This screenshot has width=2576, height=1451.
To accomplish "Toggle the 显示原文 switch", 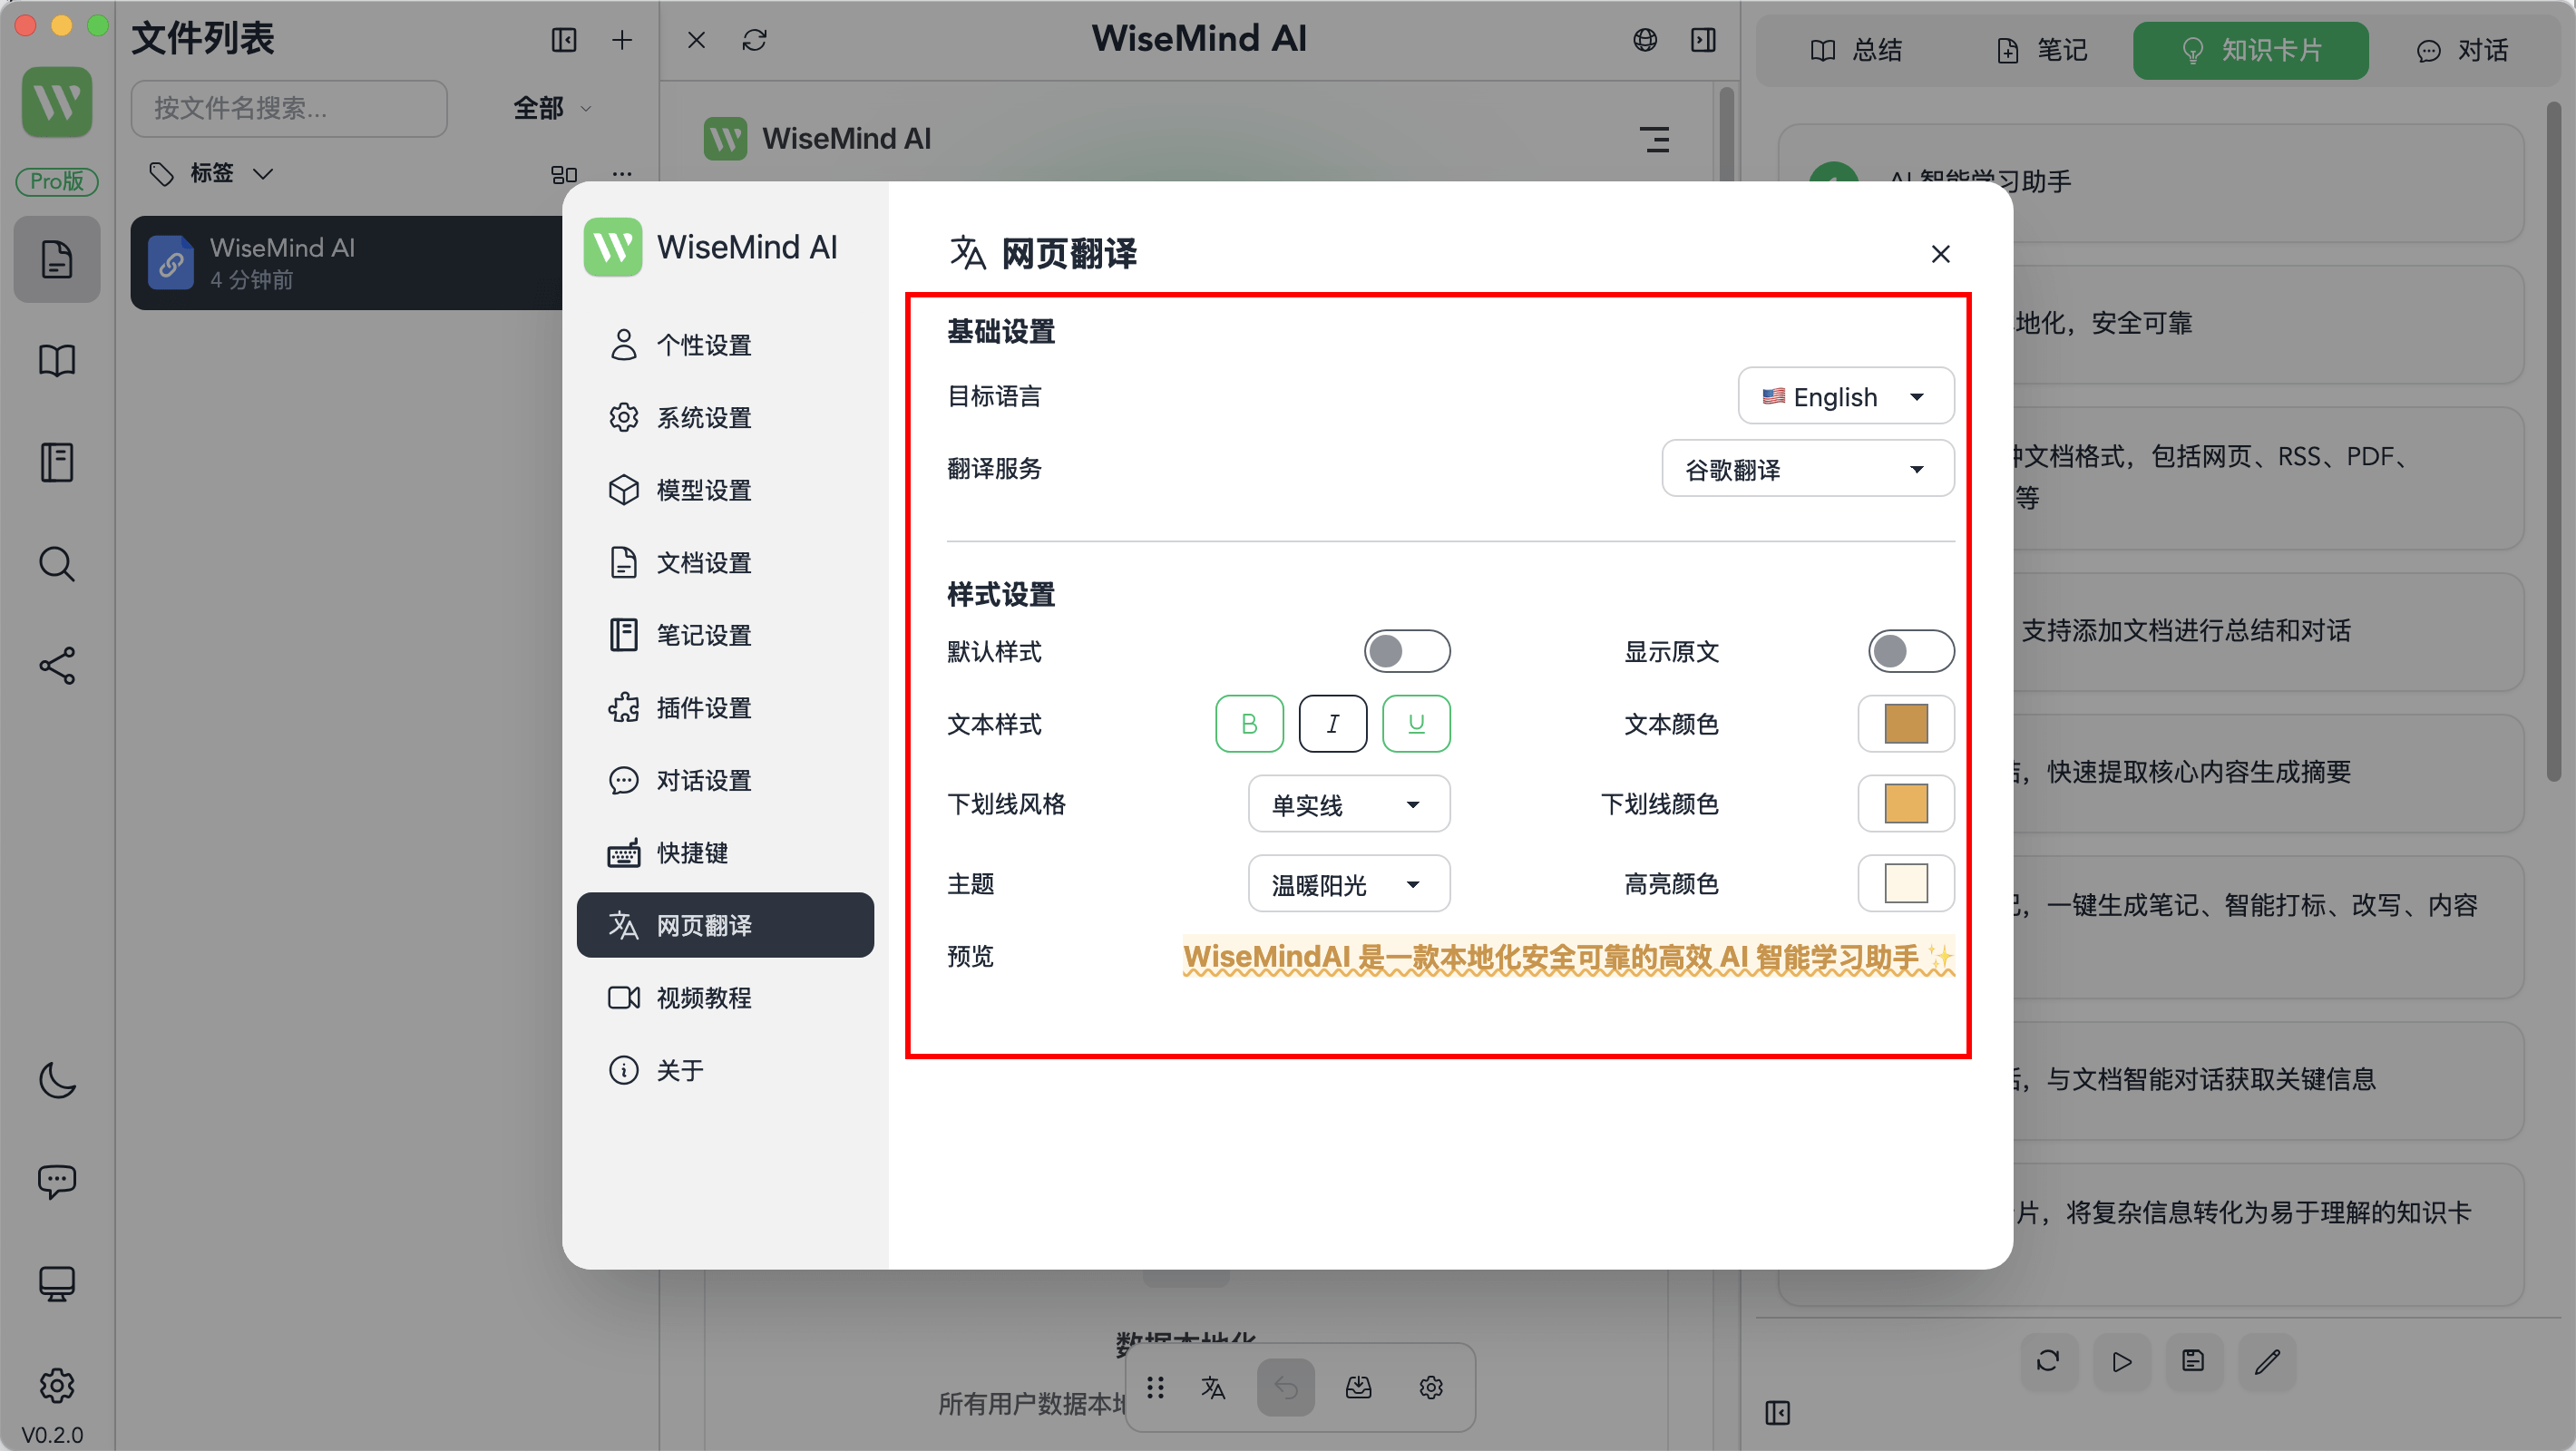I will (x=1911, y=652).
